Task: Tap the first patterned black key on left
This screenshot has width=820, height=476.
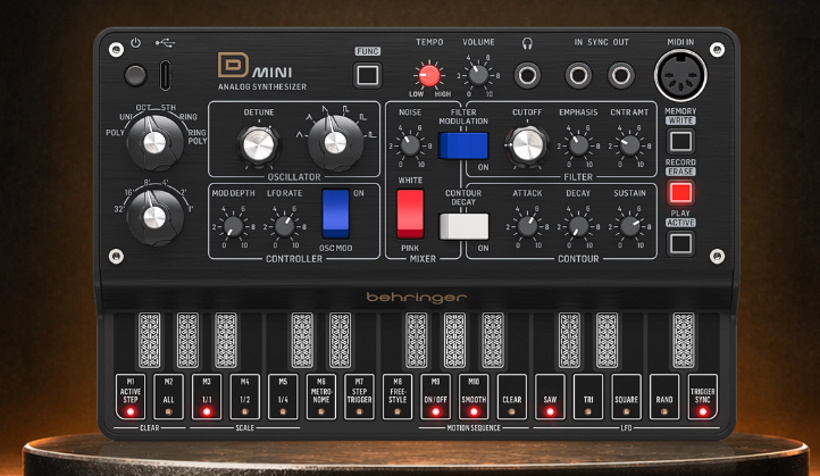Action: click(x=149, y=340)
